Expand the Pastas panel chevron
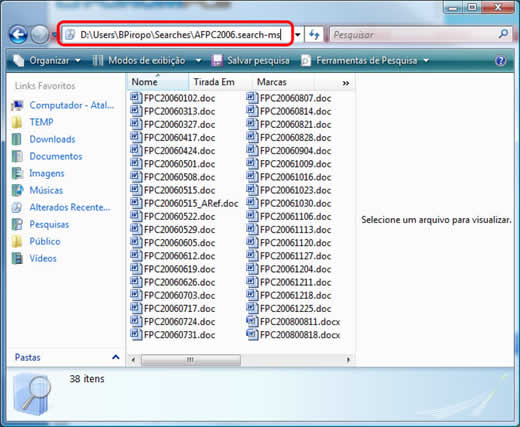Screen dimensions: 520x427 coord(116,357)
